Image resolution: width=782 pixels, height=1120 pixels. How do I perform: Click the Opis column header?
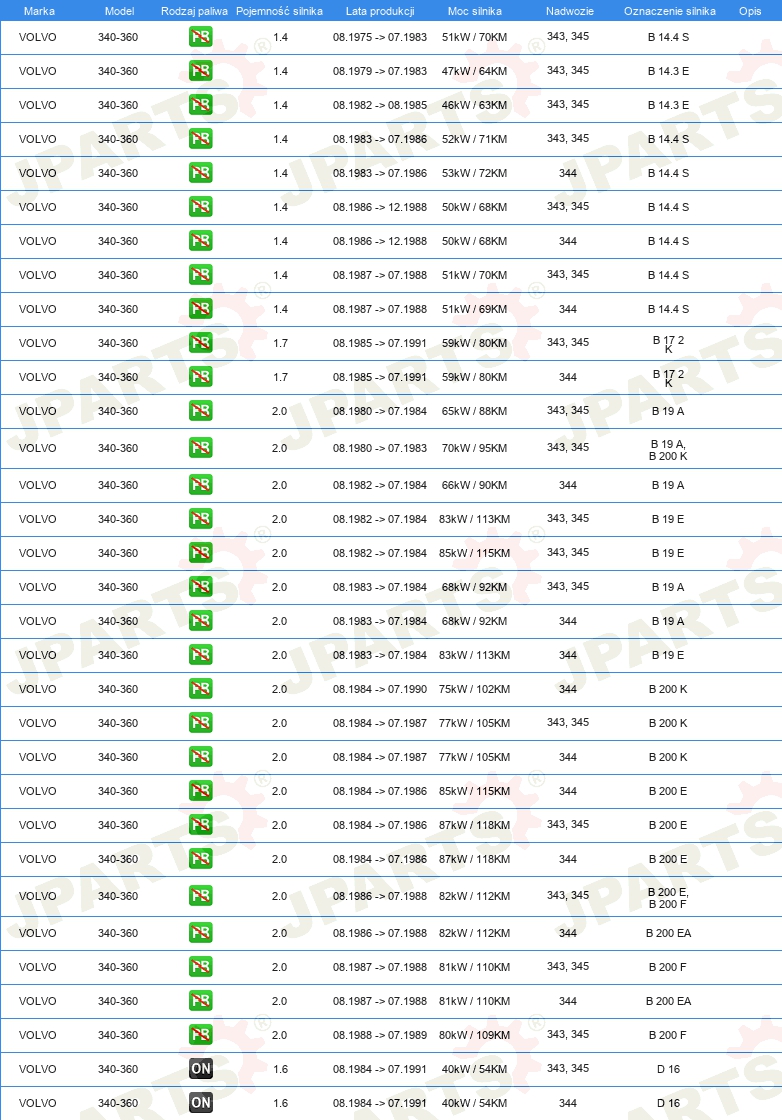click(750, 11)
